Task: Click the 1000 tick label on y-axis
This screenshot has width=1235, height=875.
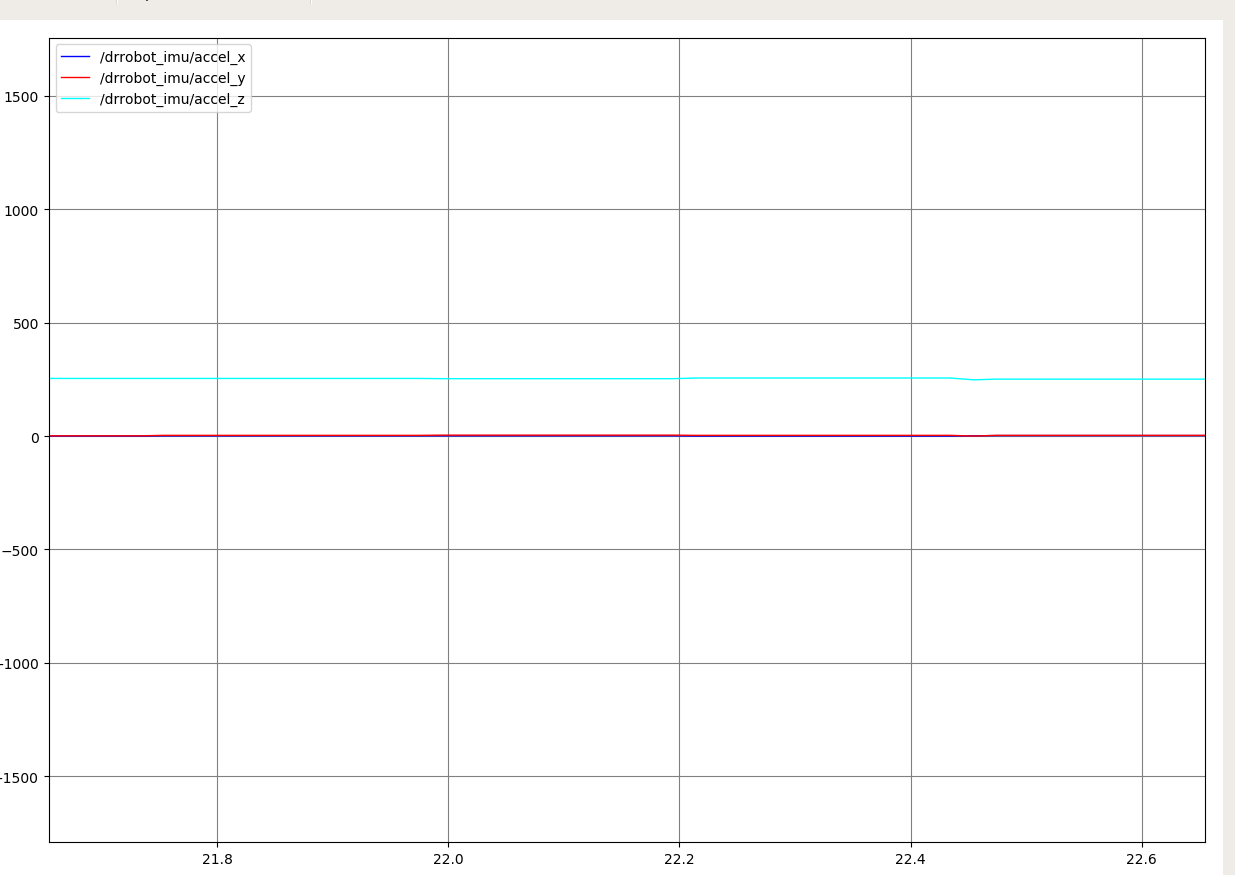Action: pyautogui.click(x=22, y=210)
